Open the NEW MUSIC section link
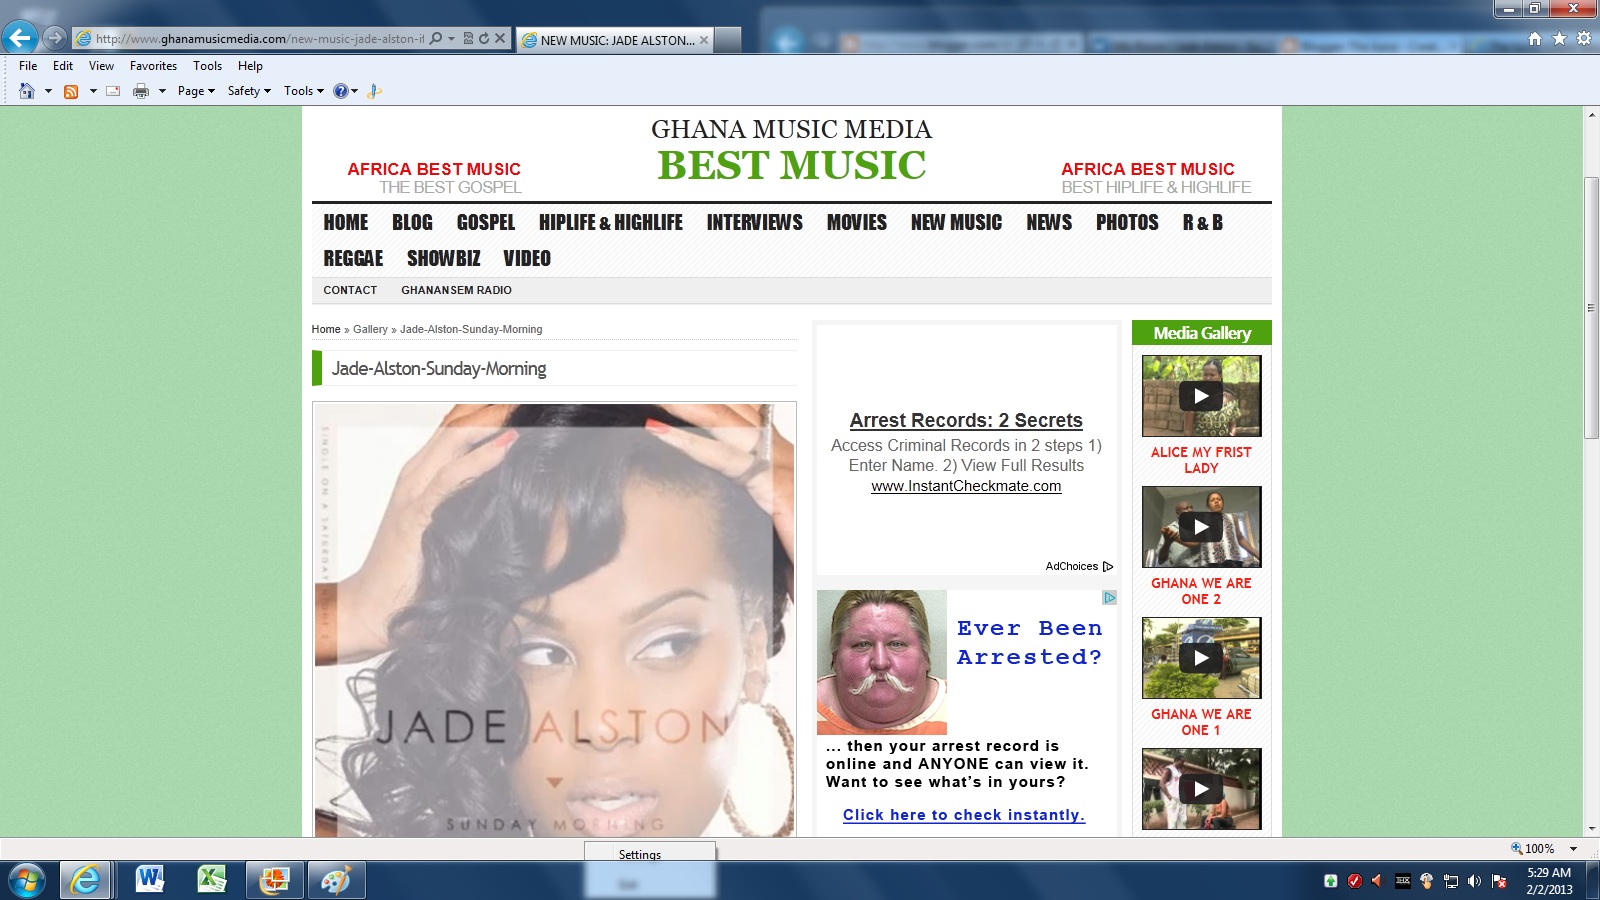Screen dimensions: 1600x900 956,222
